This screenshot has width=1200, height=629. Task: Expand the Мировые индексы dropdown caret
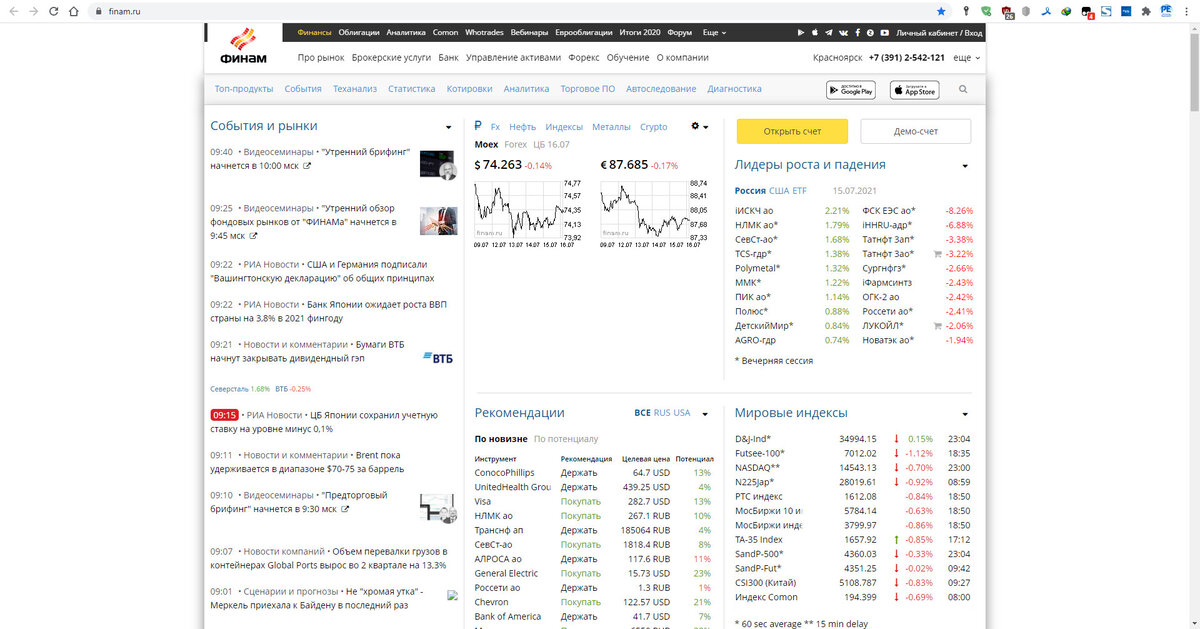tap(965, 414)
